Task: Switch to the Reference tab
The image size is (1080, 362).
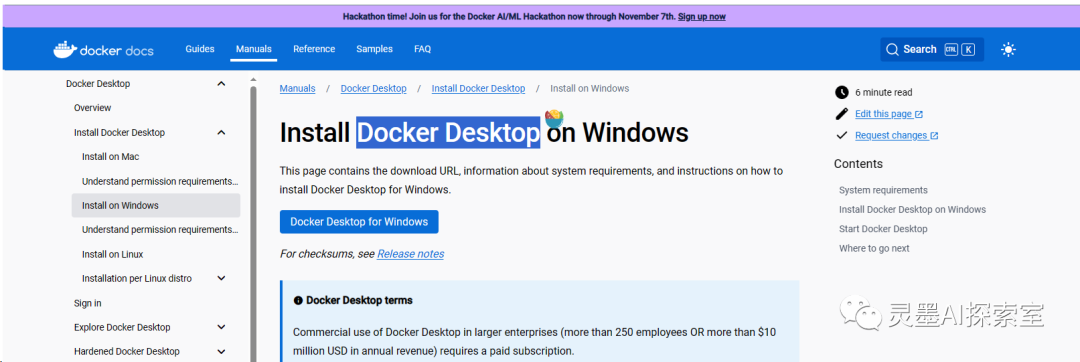Action: pyautogui.click(x=314, y=49)
